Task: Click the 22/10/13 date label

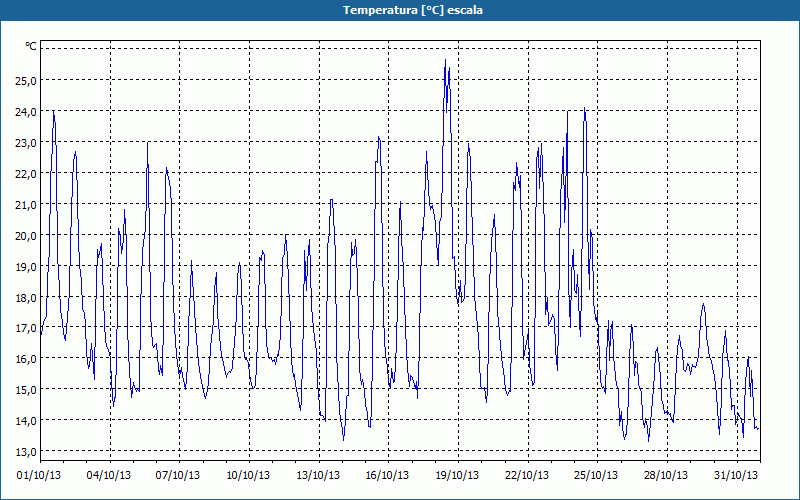Action: pos(527,475)
